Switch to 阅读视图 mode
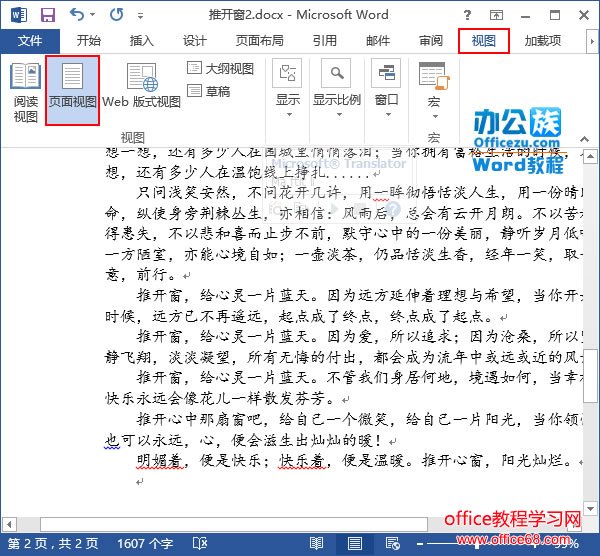Screen dimensions: 600x556 click(x=25, y=92)
